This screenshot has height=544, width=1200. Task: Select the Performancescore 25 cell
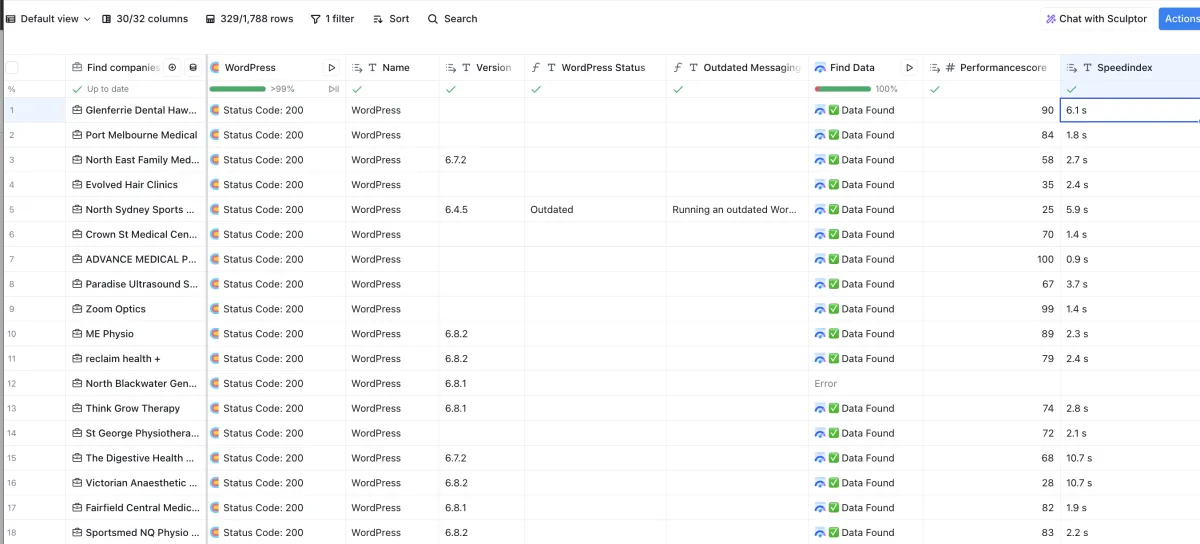pos(991,210)
